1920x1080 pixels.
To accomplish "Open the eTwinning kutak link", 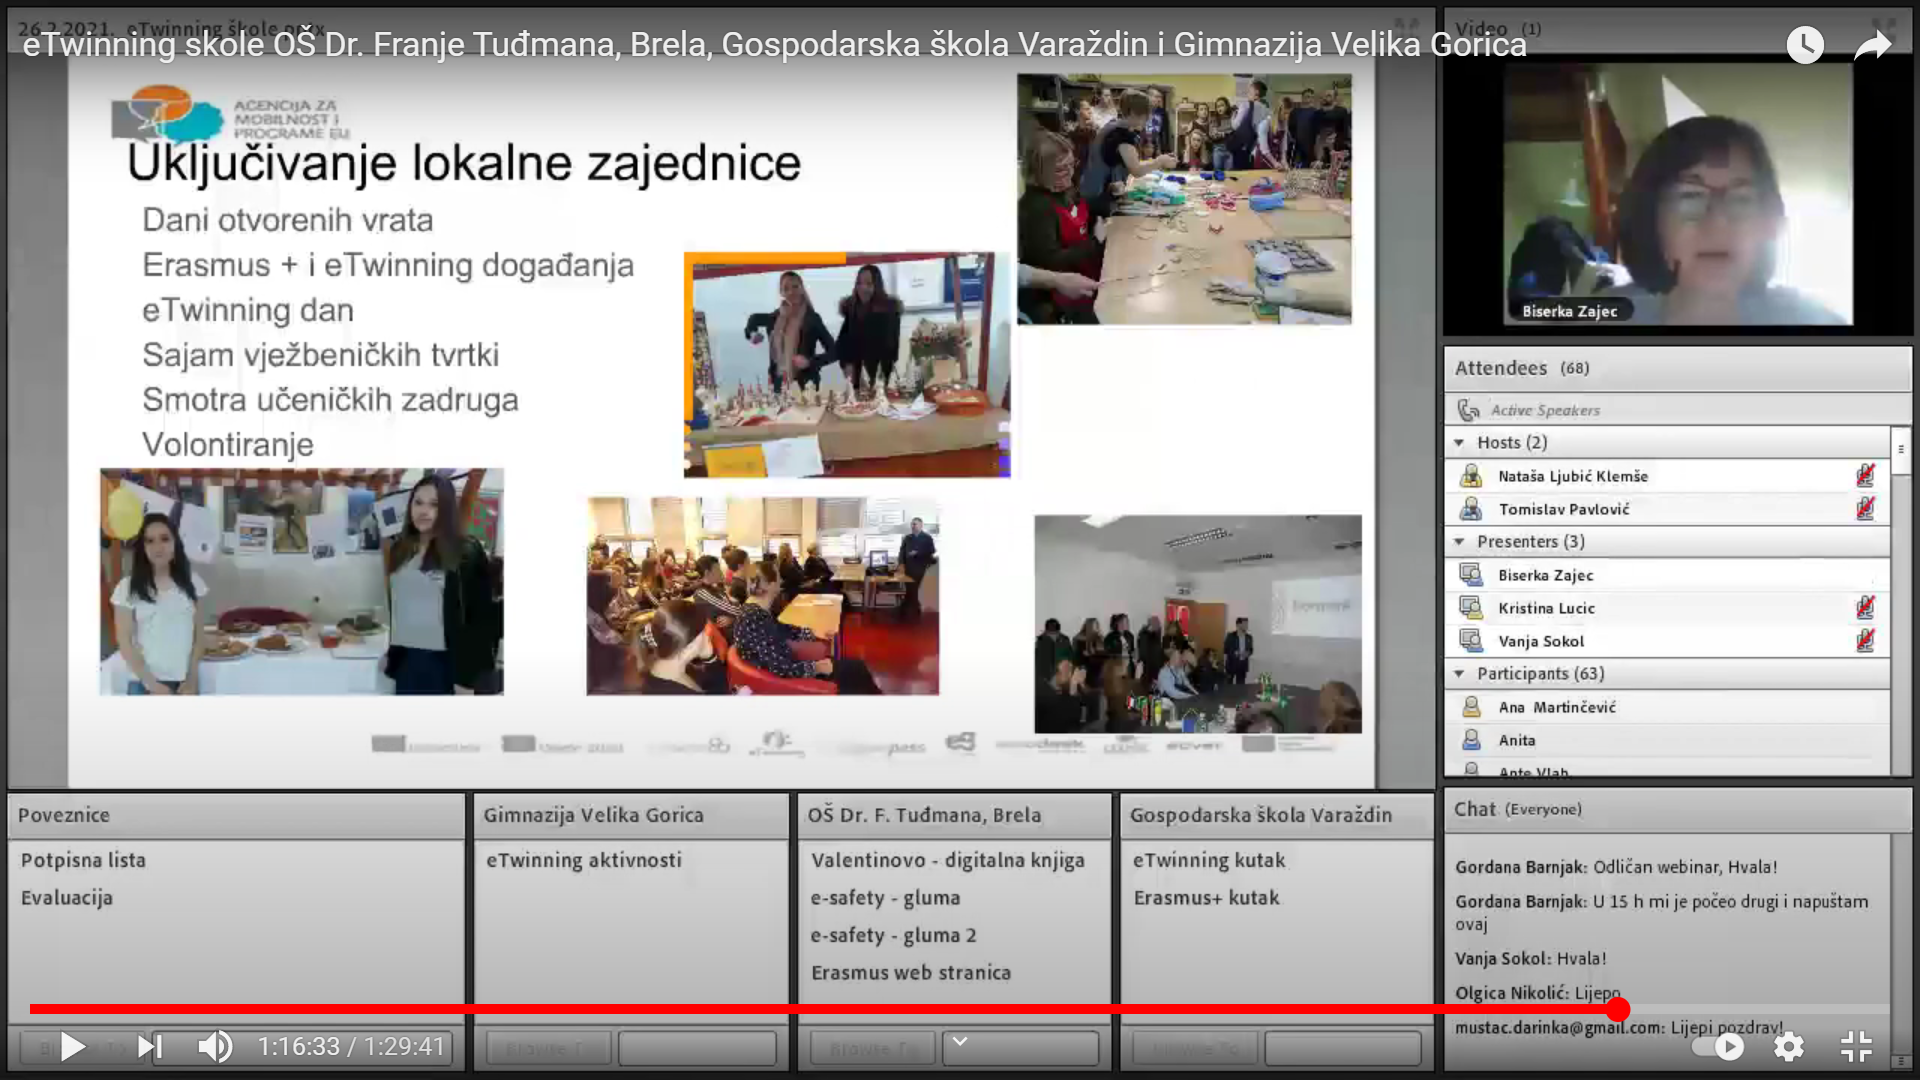I will coord(1209,860).
